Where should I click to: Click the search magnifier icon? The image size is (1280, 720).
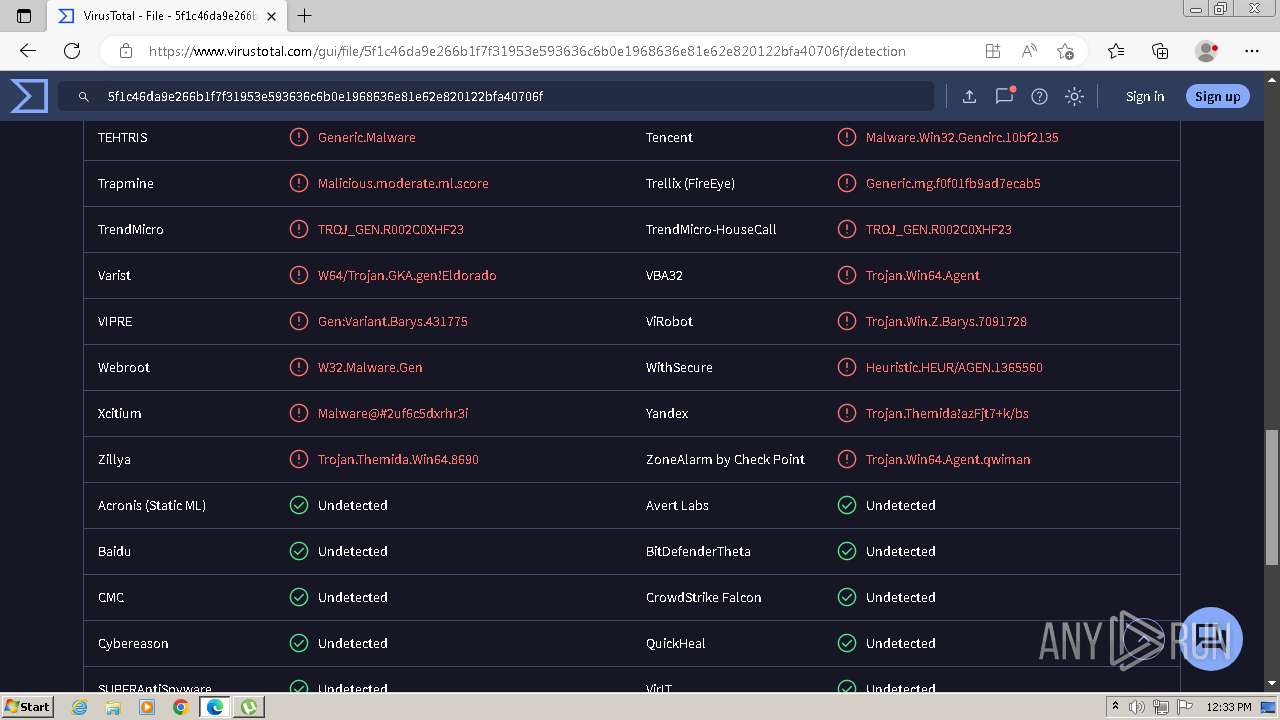(x=84, y=97)
